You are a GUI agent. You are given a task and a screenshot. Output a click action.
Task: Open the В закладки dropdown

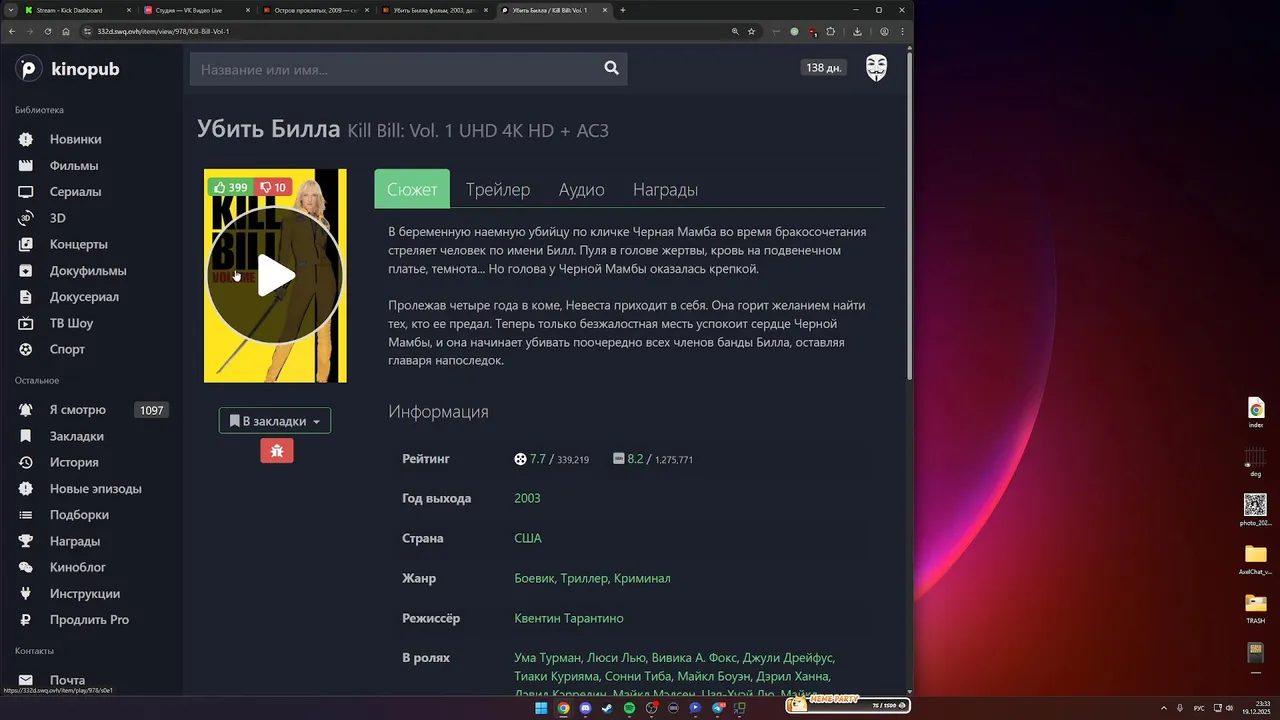coord(275,421)
